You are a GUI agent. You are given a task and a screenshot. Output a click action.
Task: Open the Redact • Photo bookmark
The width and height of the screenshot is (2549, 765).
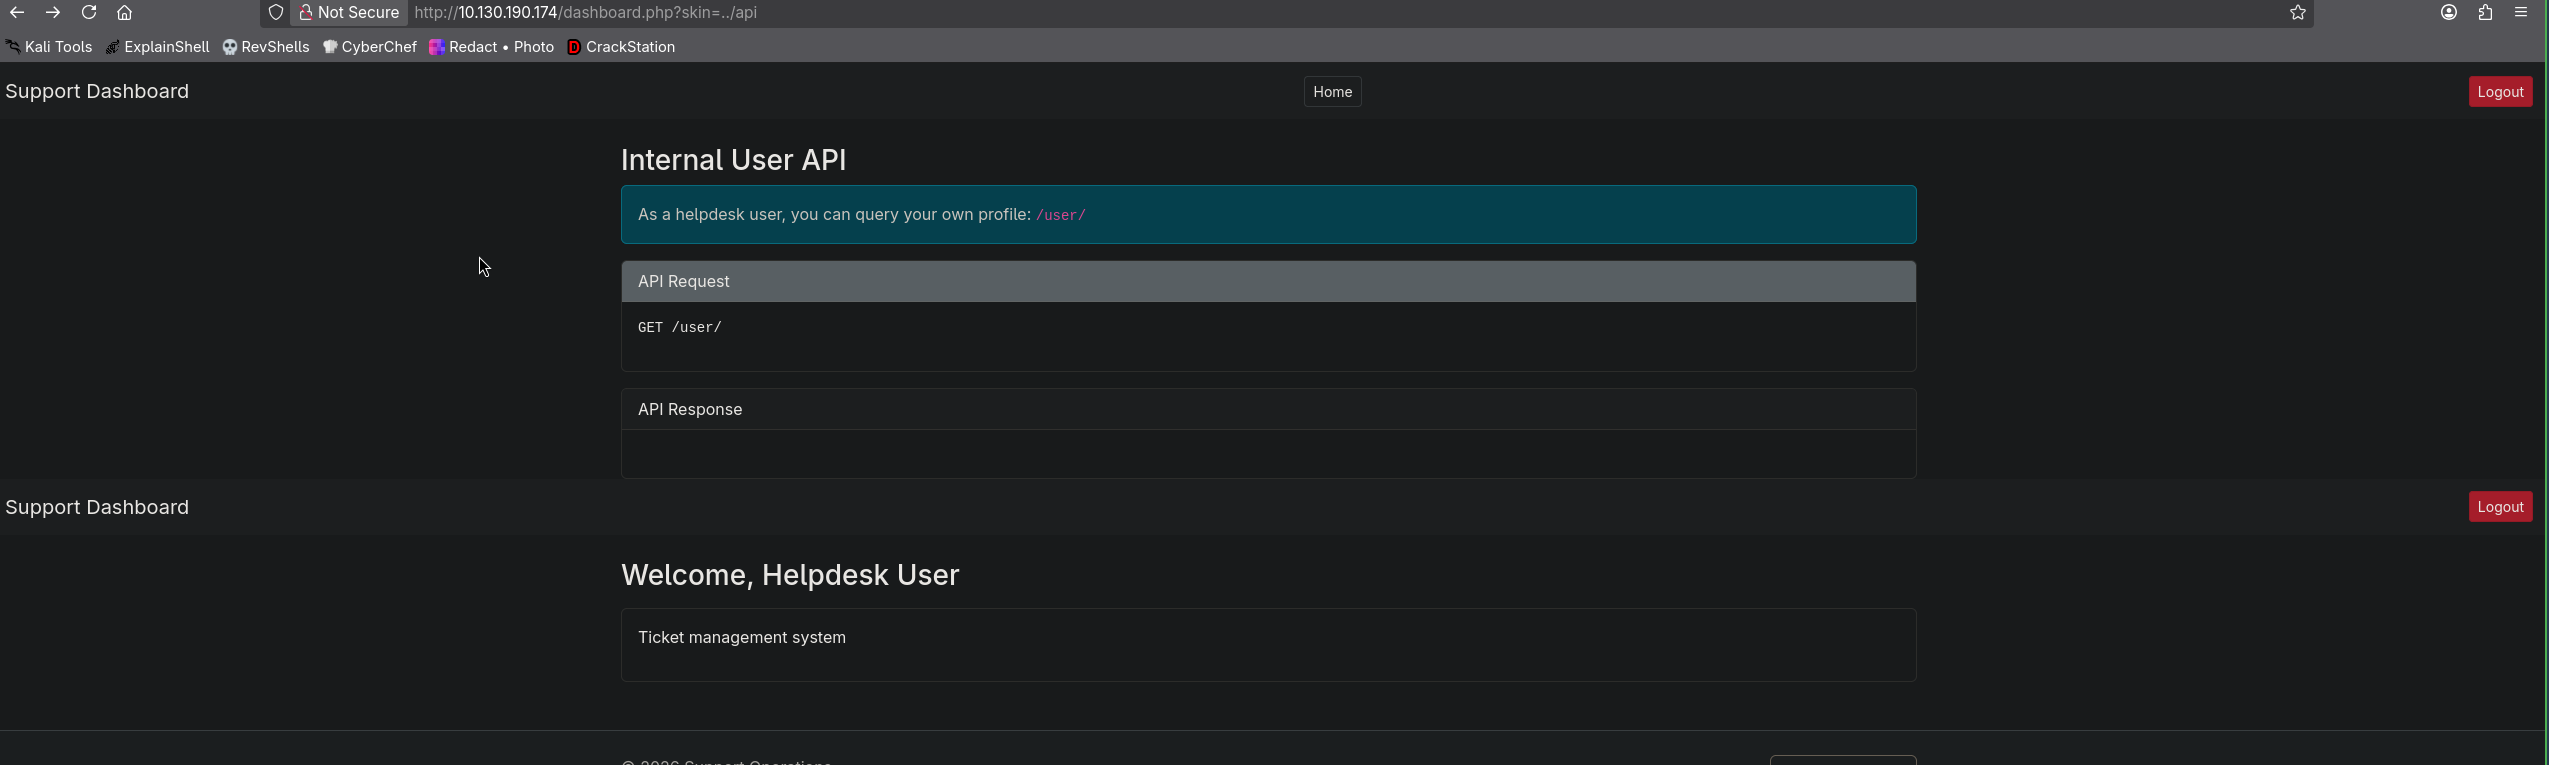click(492, 47)
